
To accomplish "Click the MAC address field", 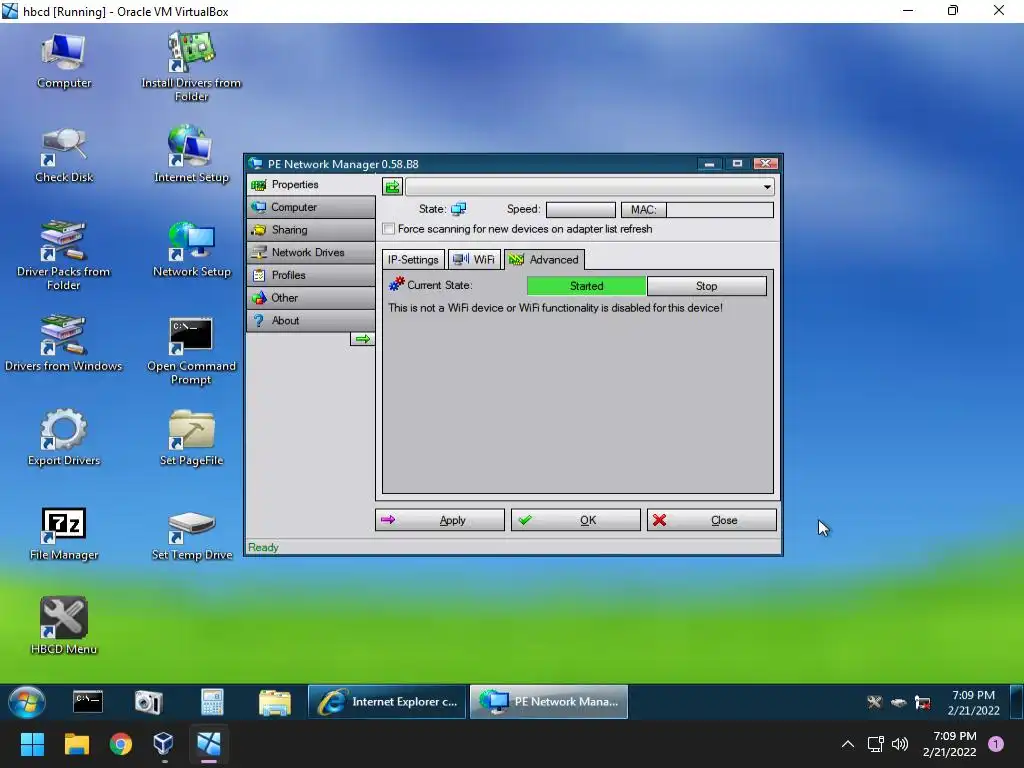I will click(x=720, y=210).
